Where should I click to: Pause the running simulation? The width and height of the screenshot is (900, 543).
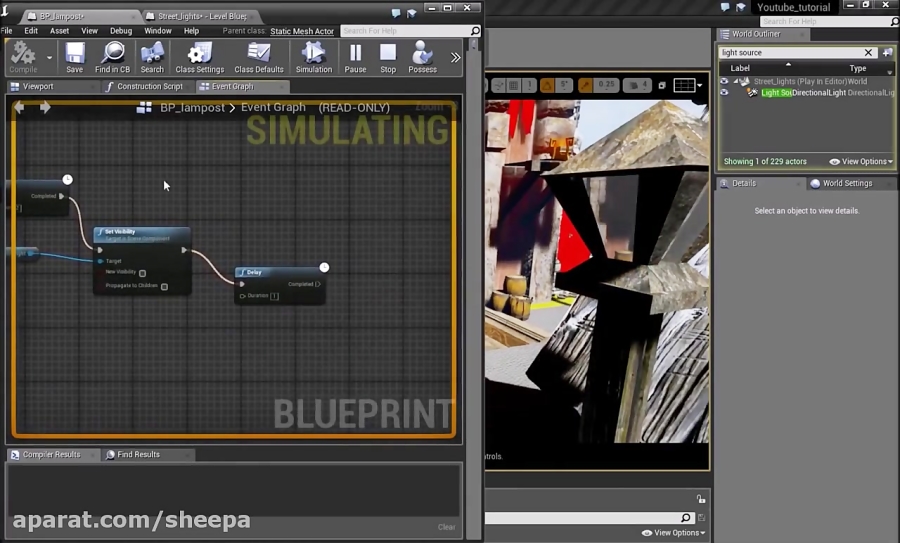click(x=355, y=57)
